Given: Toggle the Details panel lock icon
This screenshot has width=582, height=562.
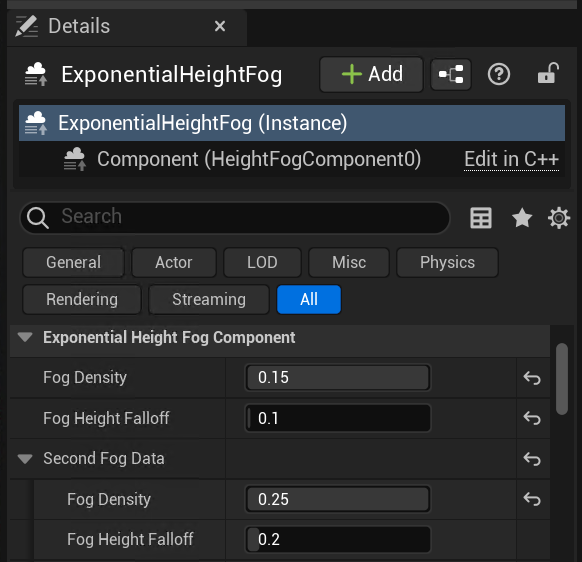Looking at the screenshot, I should click(x=548, y=73).
